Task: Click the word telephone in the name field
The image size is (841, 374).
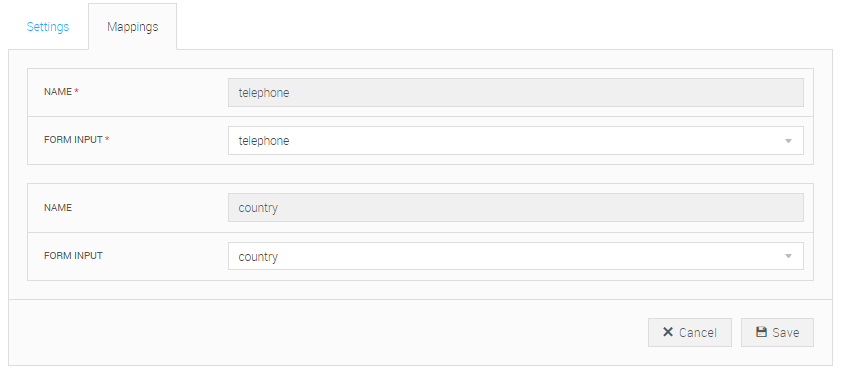Action: coord(264,93)
